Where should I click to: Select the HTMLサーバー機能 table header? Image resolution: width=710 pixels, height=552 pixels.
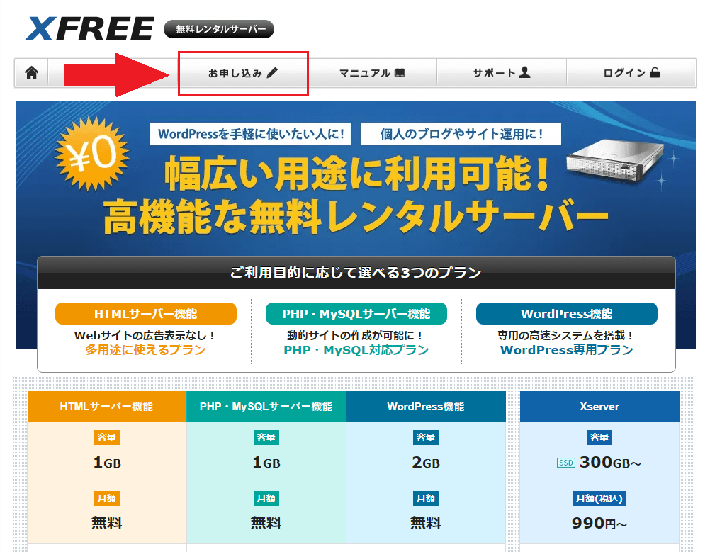[107, 406]
